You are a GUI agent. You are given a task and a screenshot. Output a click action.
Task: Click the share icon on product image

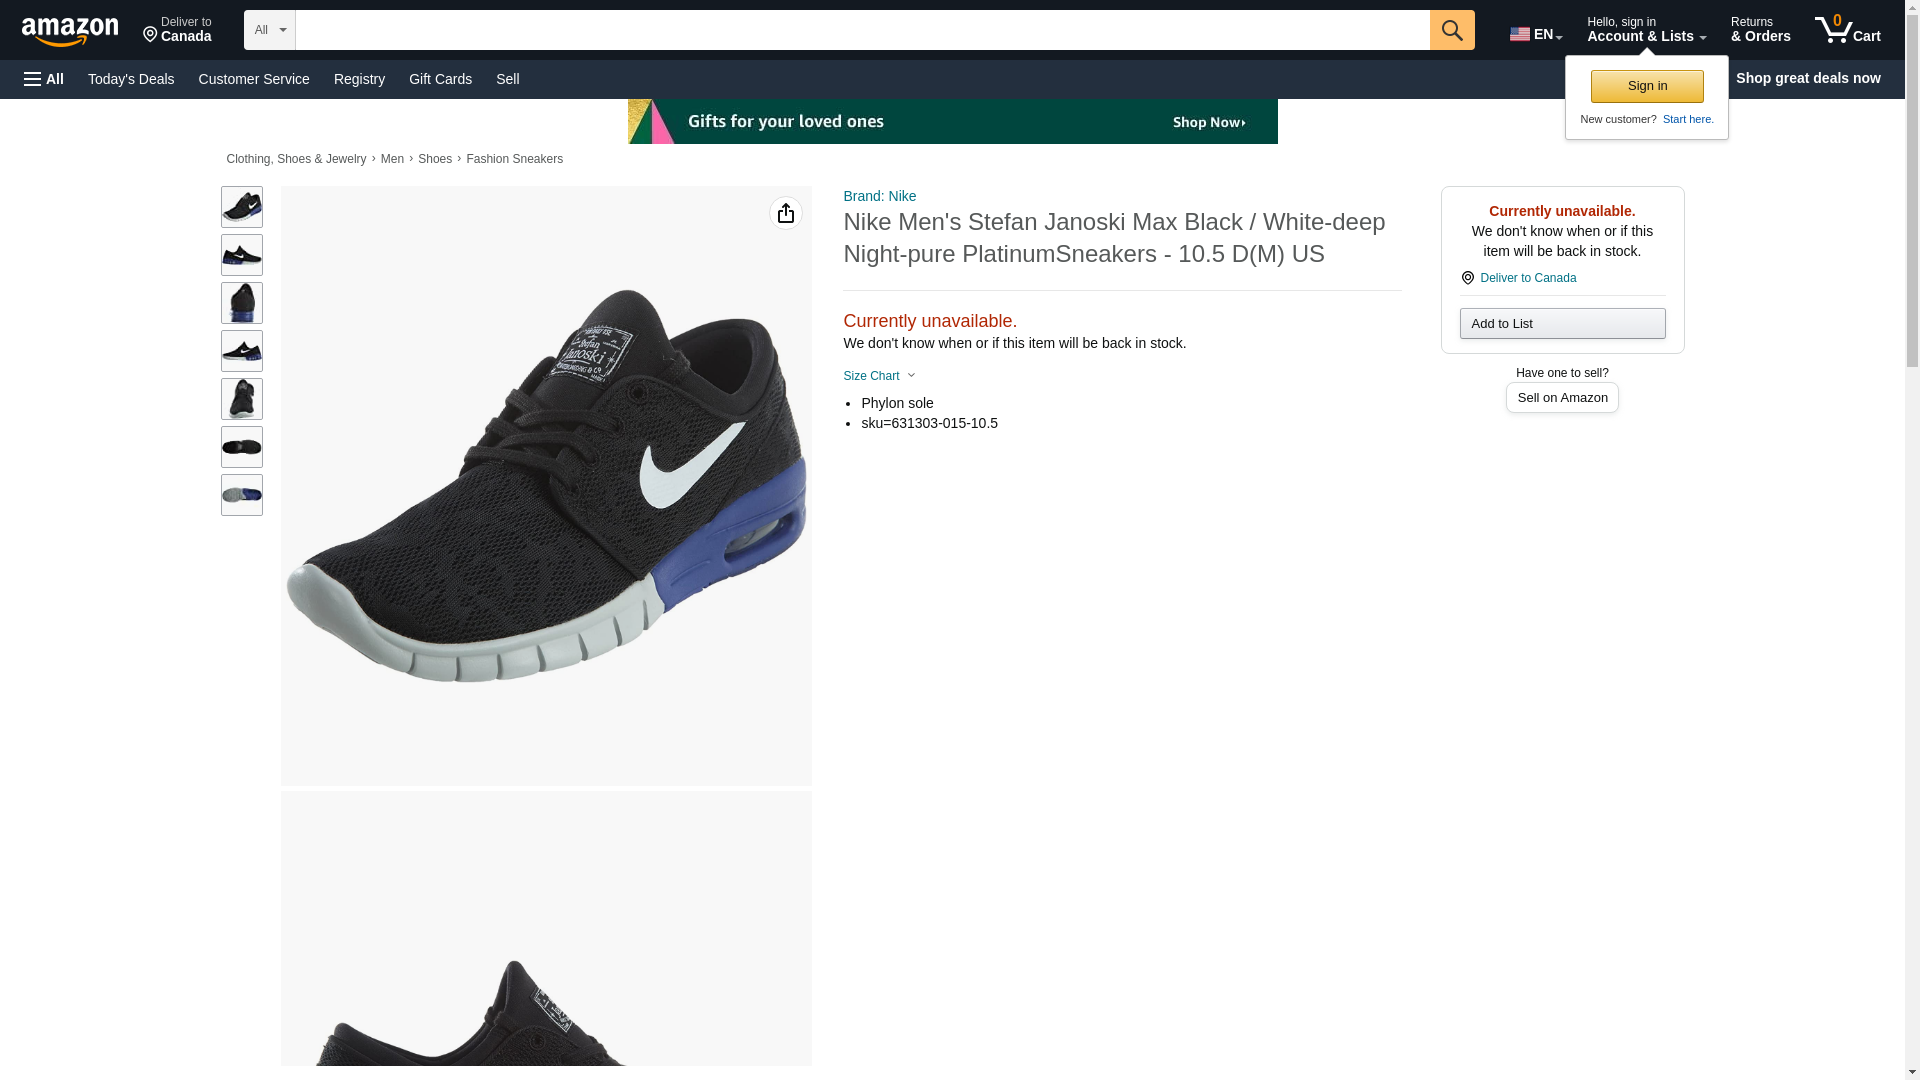(785, 213)
